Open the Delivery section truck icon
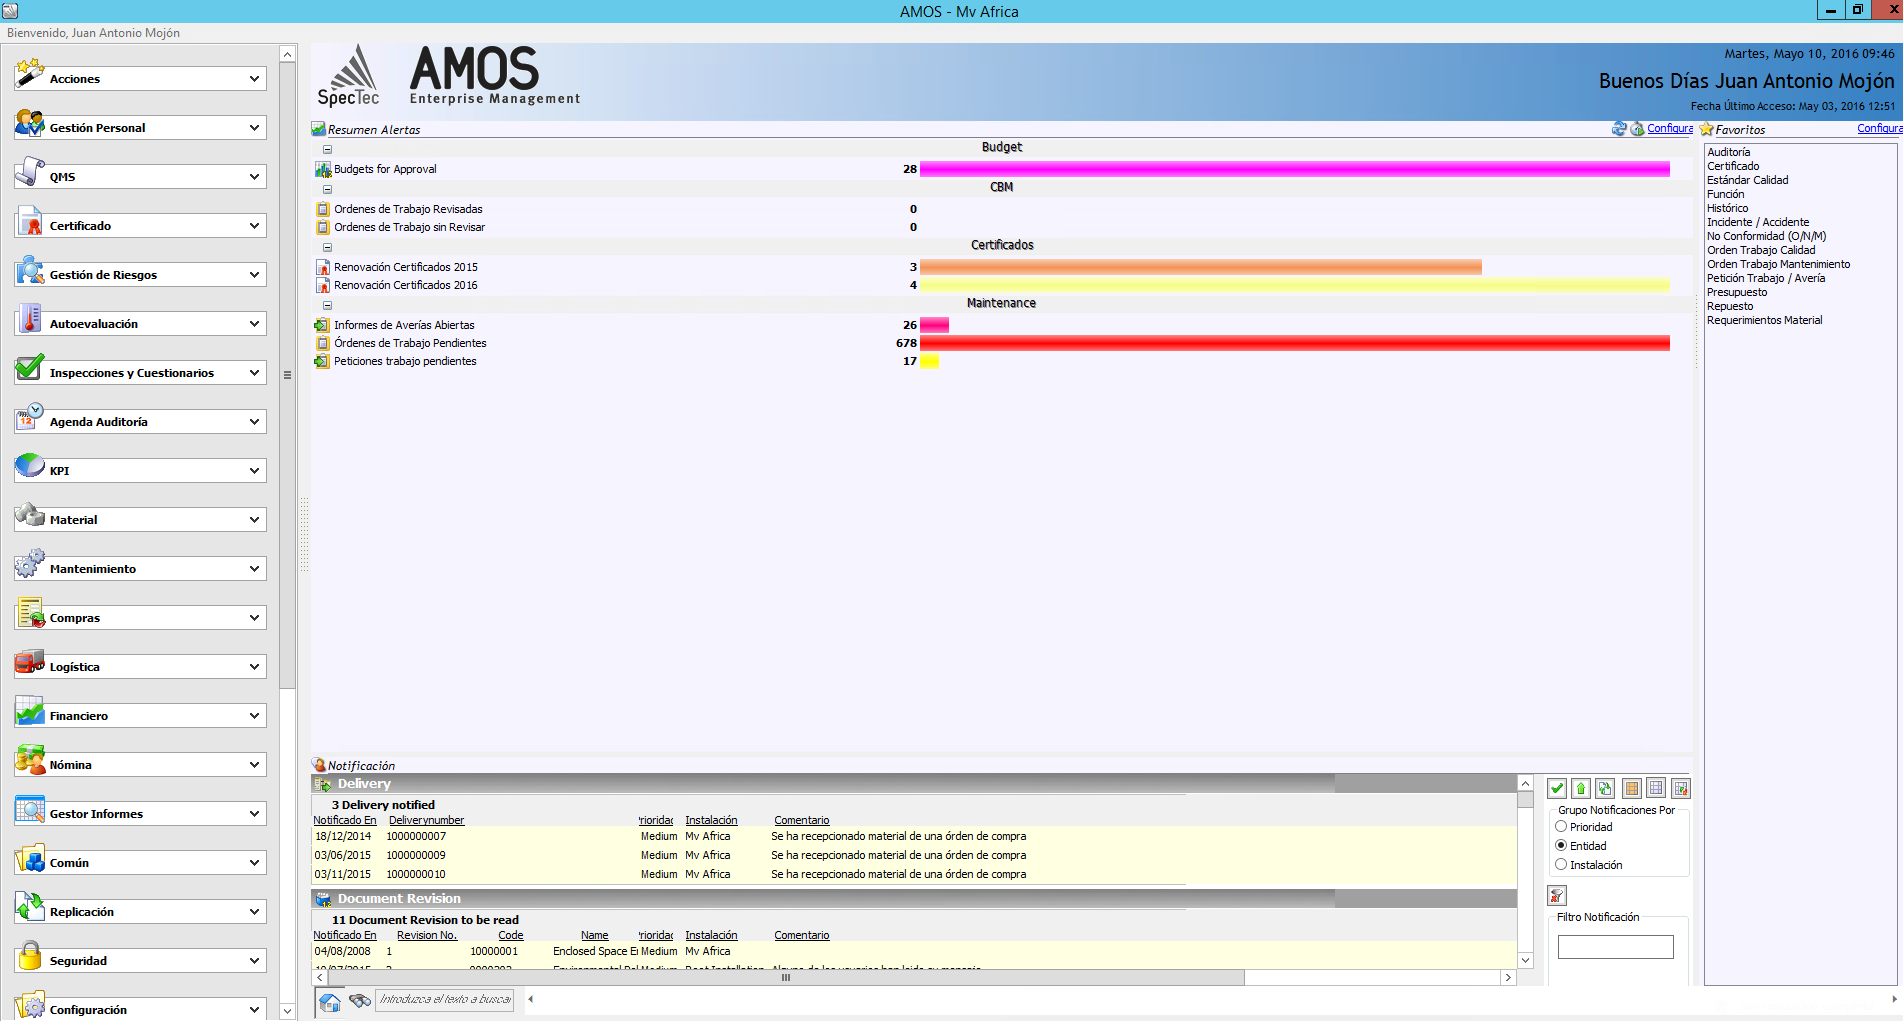The image size is (1903, 1021). (x=322, y=784)
